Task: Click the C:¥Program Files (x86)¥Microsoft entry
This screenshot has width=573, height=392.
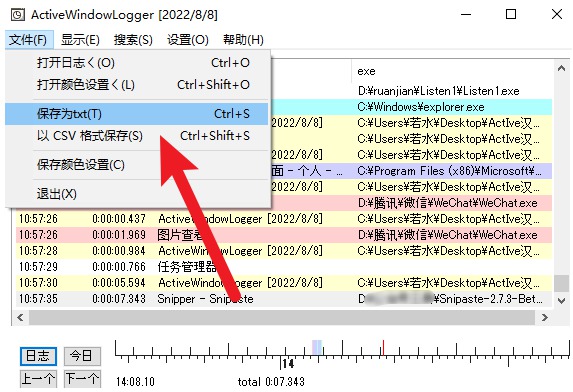Action: click(x=449, y=171)
